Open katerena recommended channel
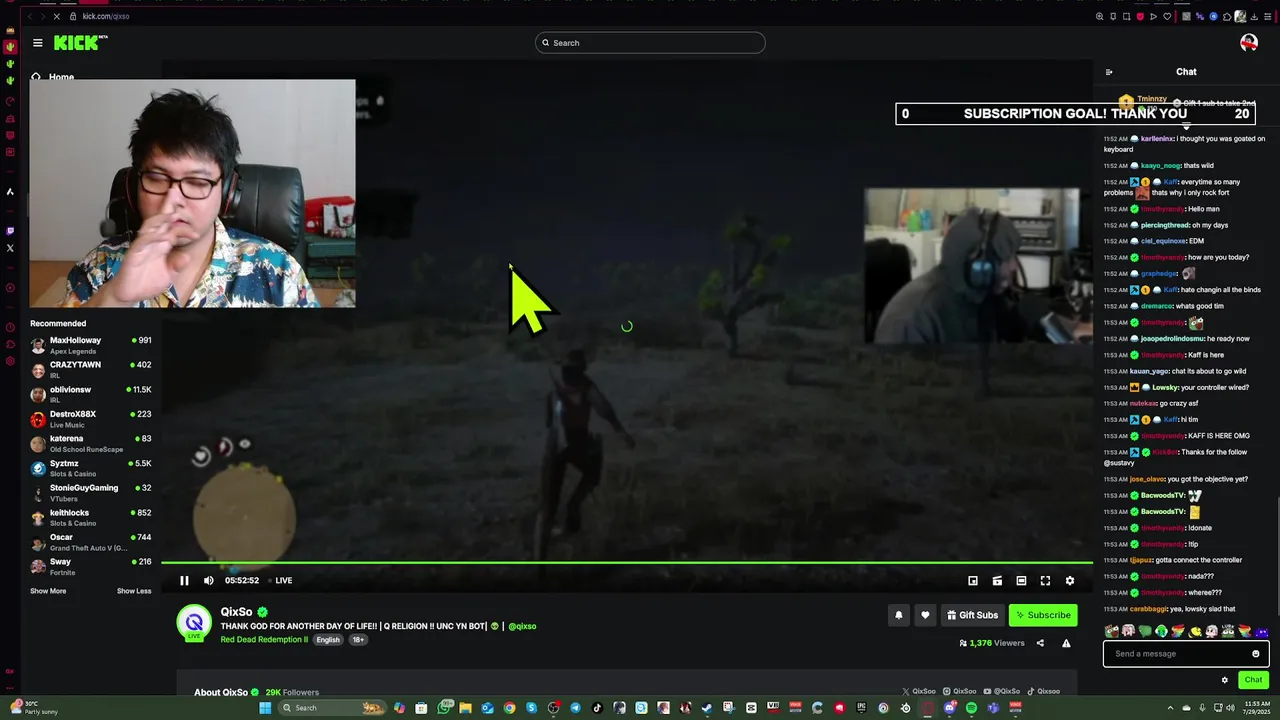Screen dimensions: 1280x720 [x=91, y=443]
